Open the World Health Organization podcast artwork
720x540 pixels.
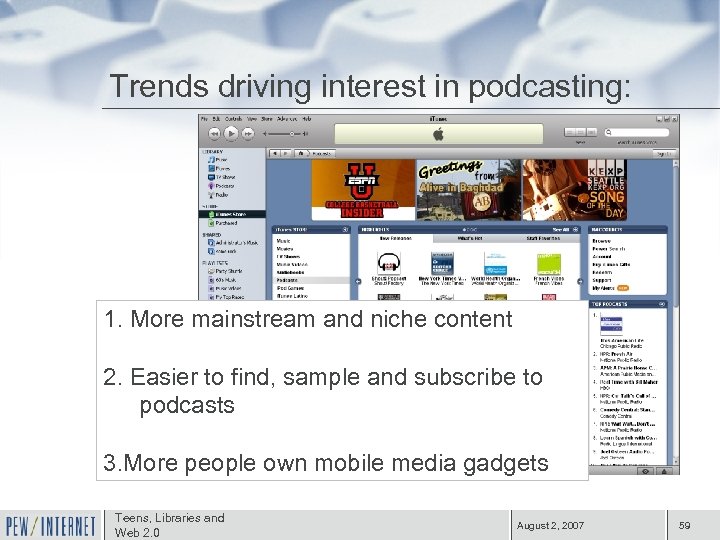[x=495, y=264]
